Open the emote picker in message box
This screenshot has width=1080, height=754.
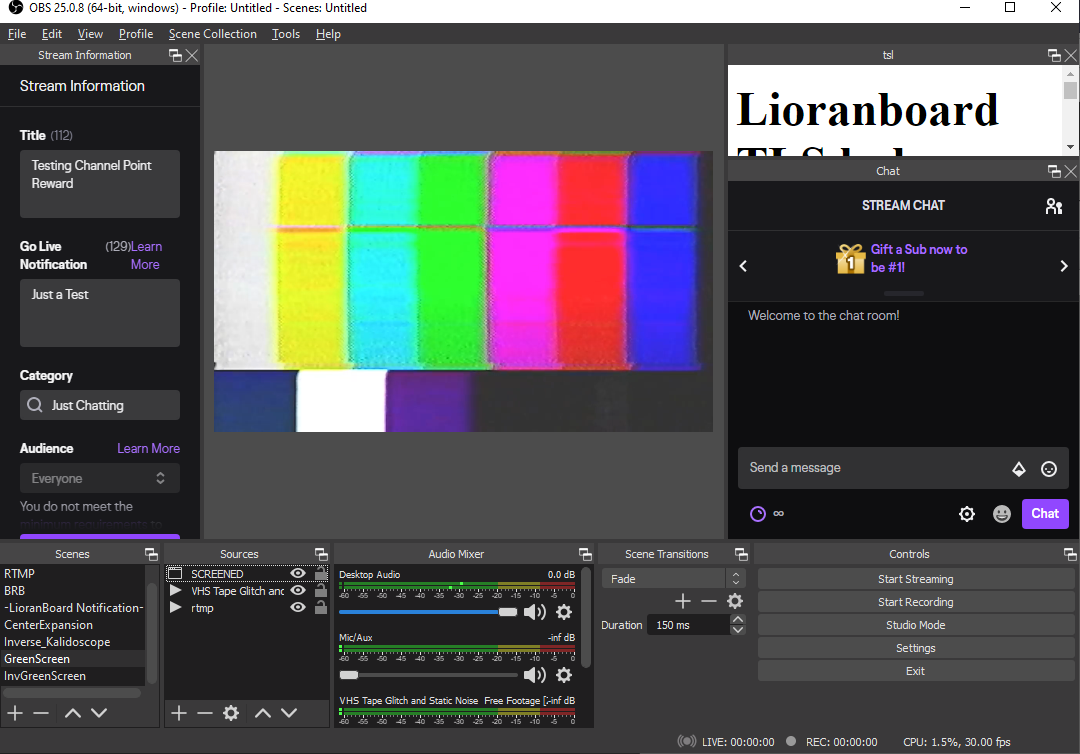[1048, 469]
